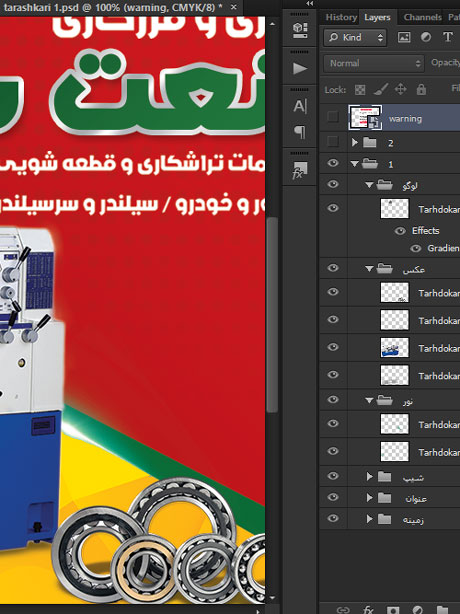Image resolution: width=460 pixels, height=614 pixels.
Task: Select group named 1
Action: coord(390,164)
